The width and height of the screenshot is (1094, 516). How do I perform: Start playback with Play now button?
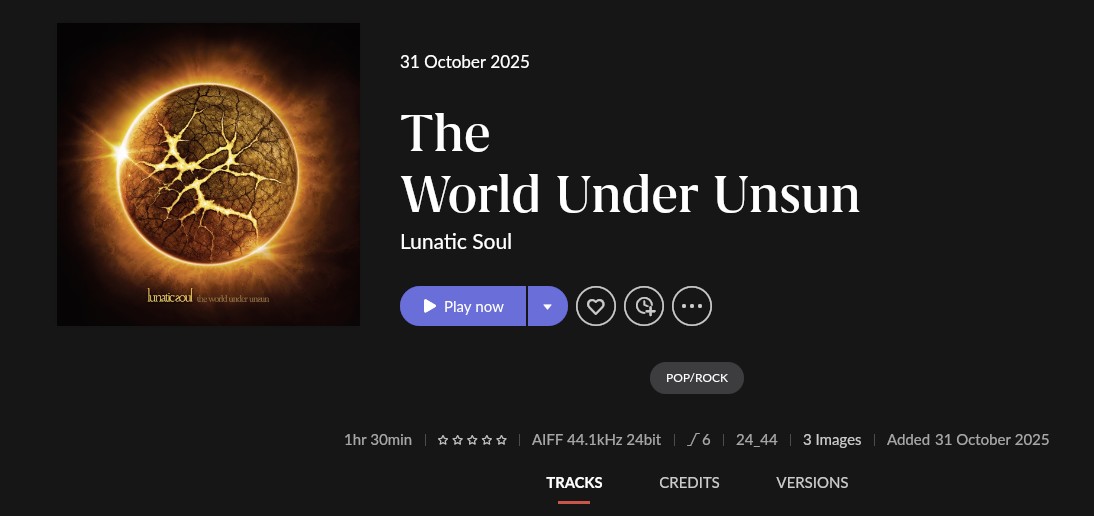pos(463,306)
